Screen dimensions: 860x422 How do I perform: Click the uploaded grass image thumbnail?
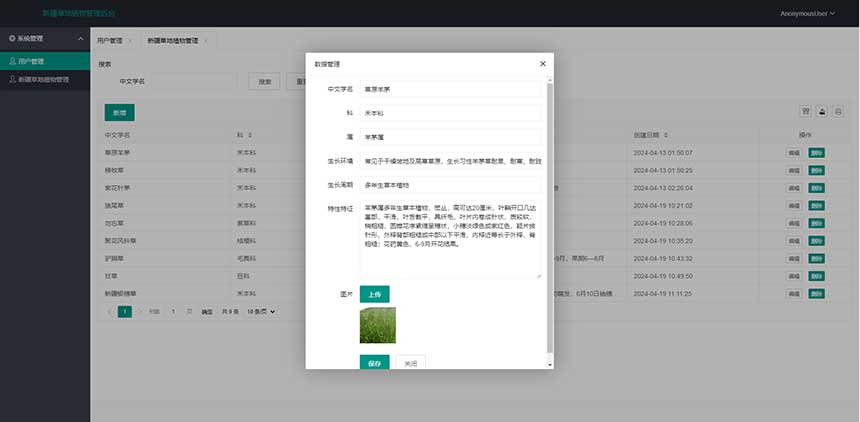(377, 325)
